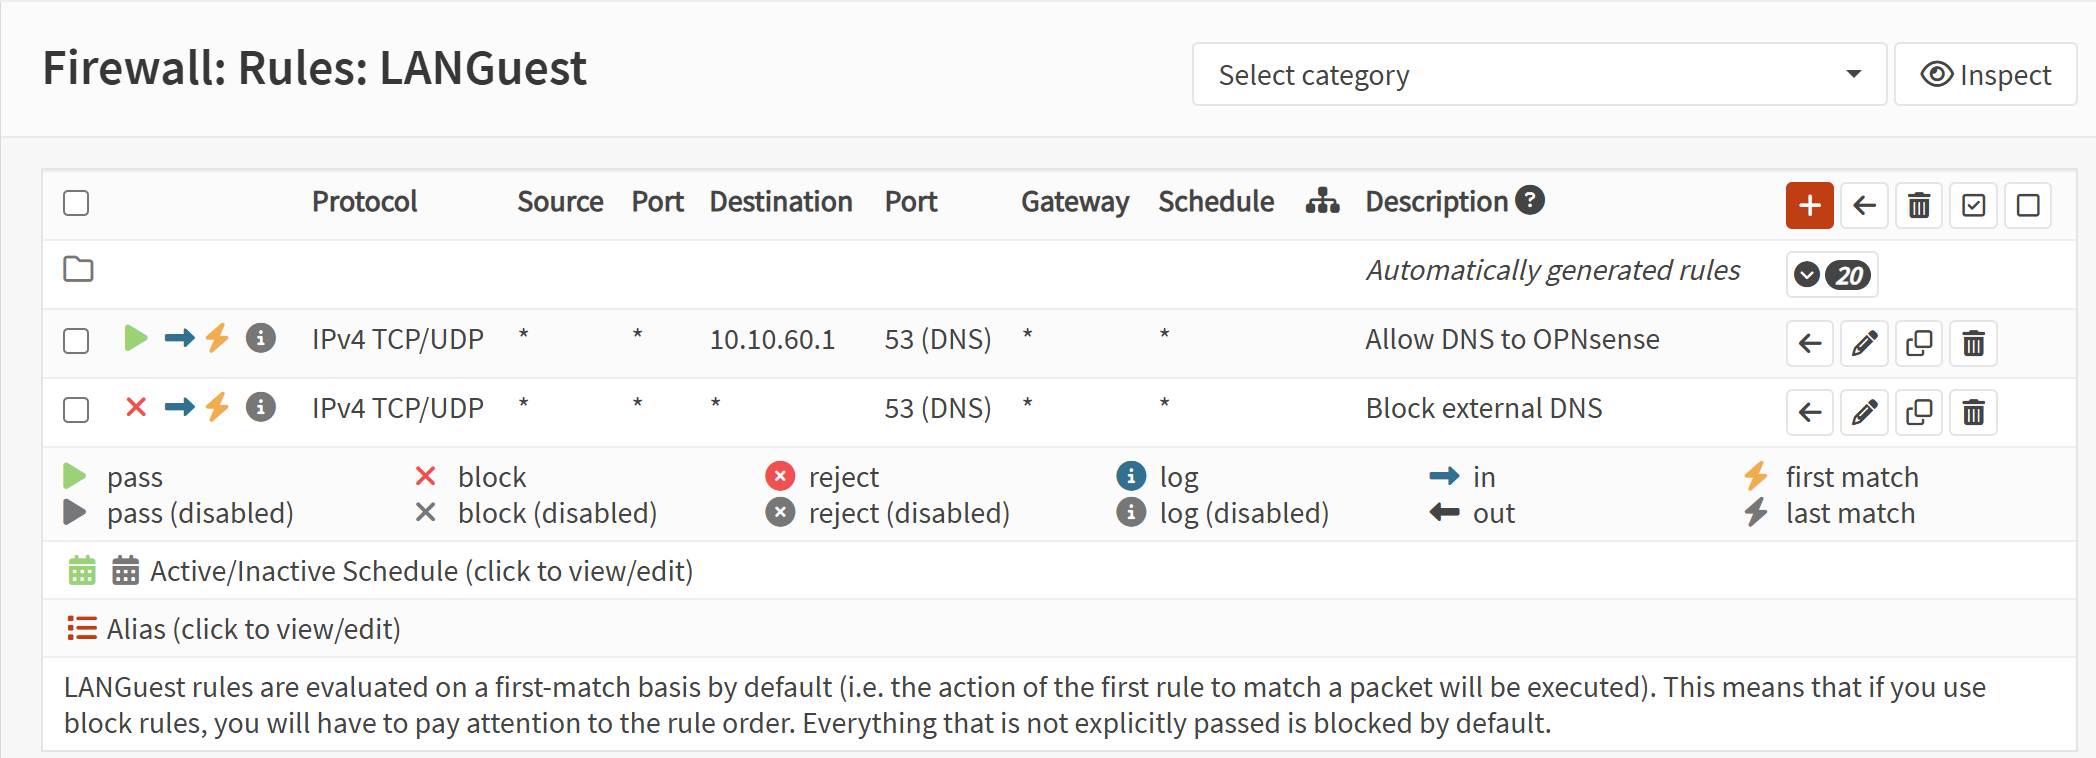Click the red plus add rule button
This screenshot has height=758, width=2096.
[x=1809, y=205]
